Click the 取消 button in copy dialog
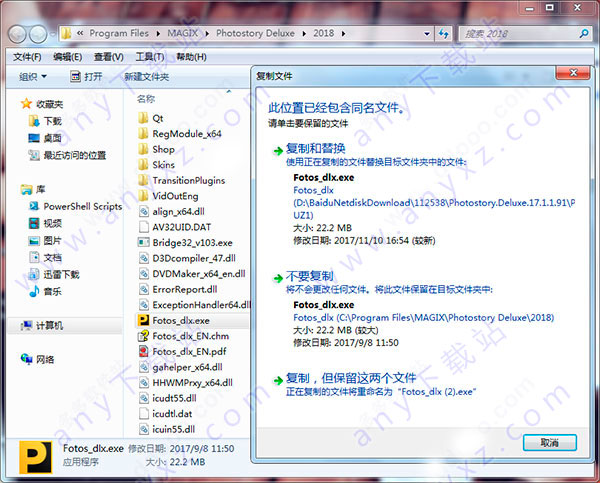The height and width of the screenshot is (483, 600). (x=549, y=443)
